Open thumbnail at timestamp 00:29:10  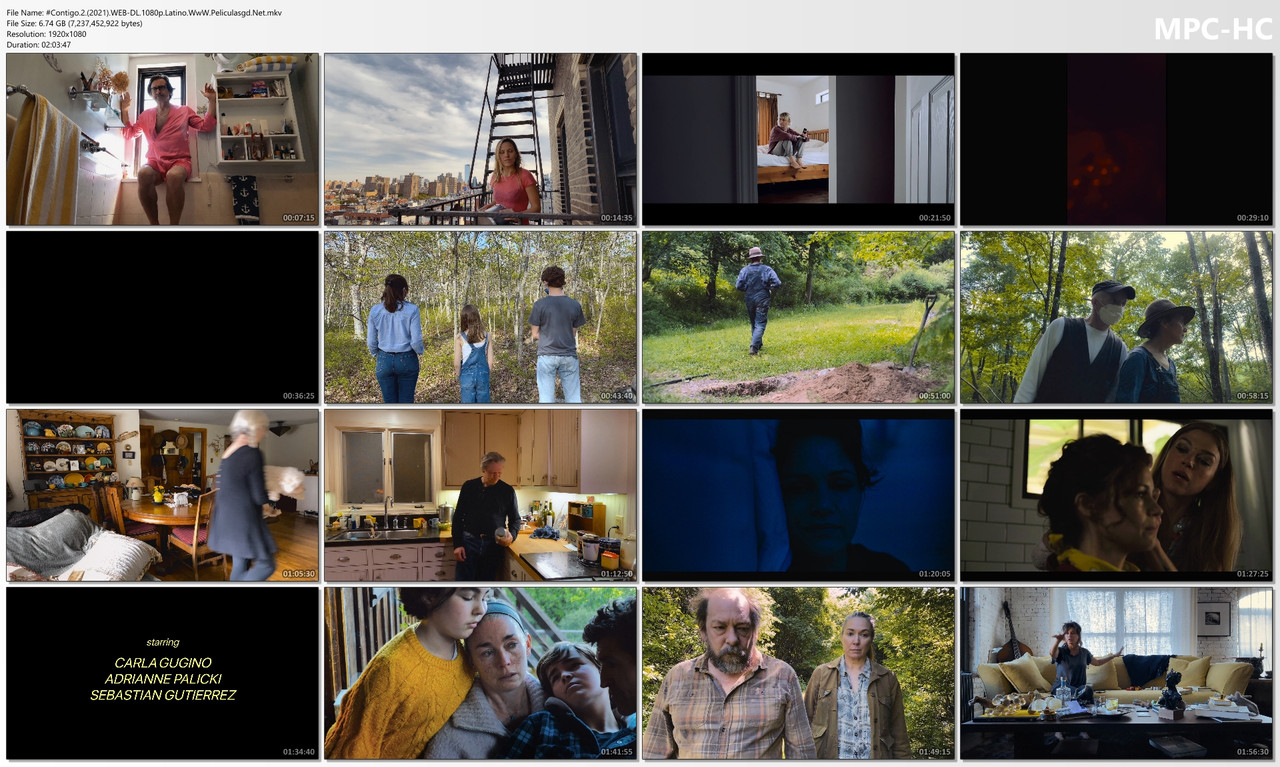(1116, 139)
